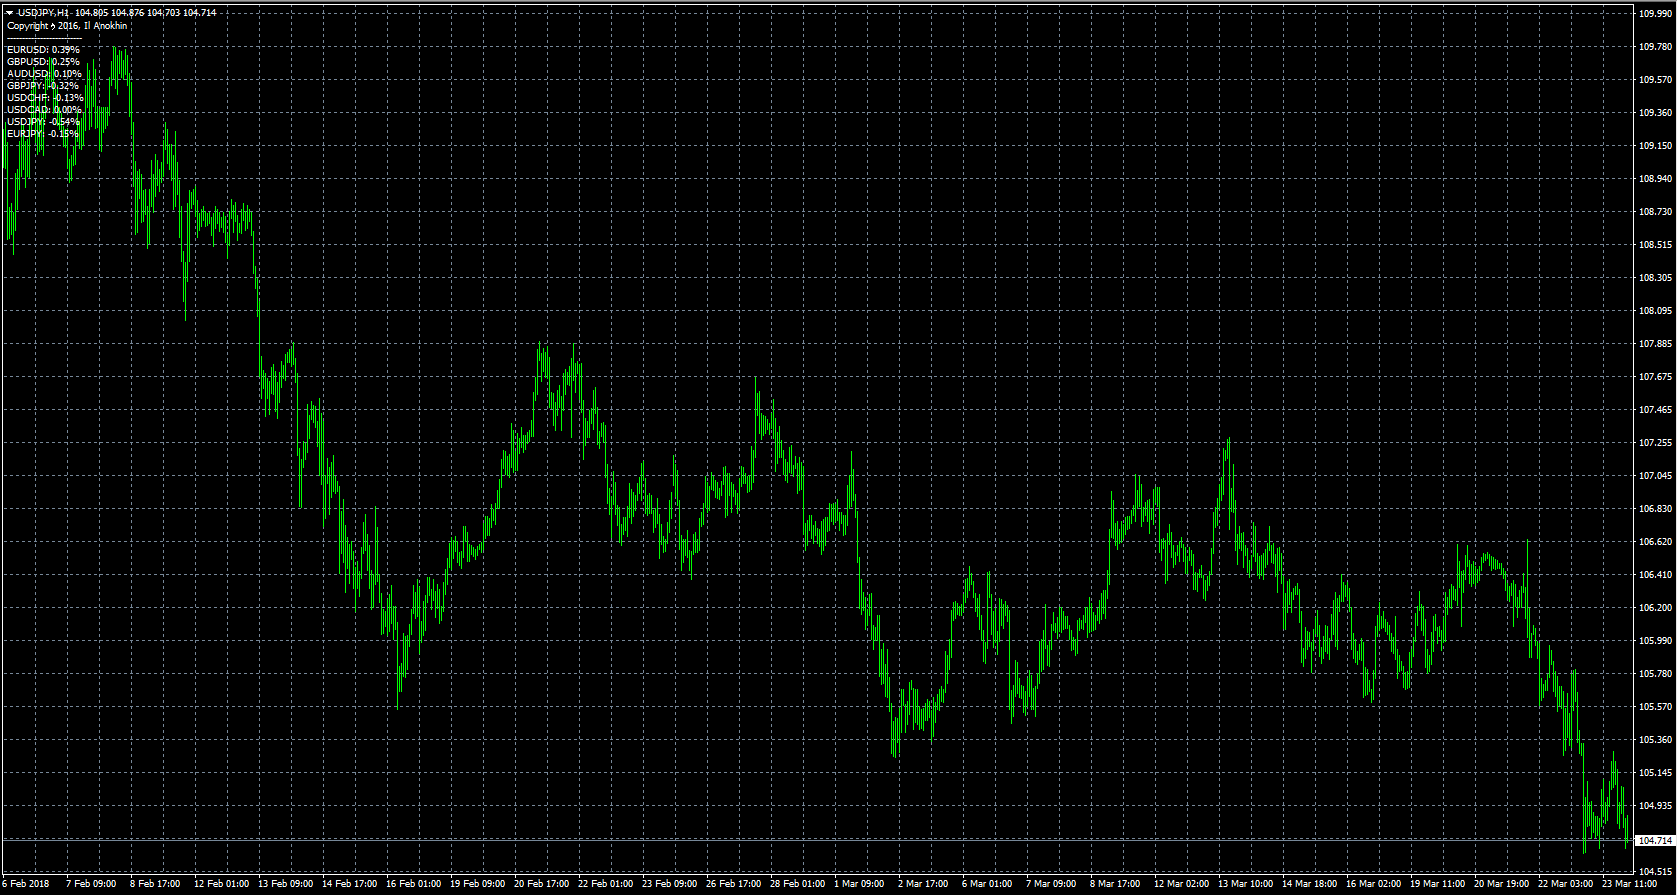This screenshot has height=895, width=1678.
Task: Click the 105.570 price scale label
Action: [x=1655, y=707]
